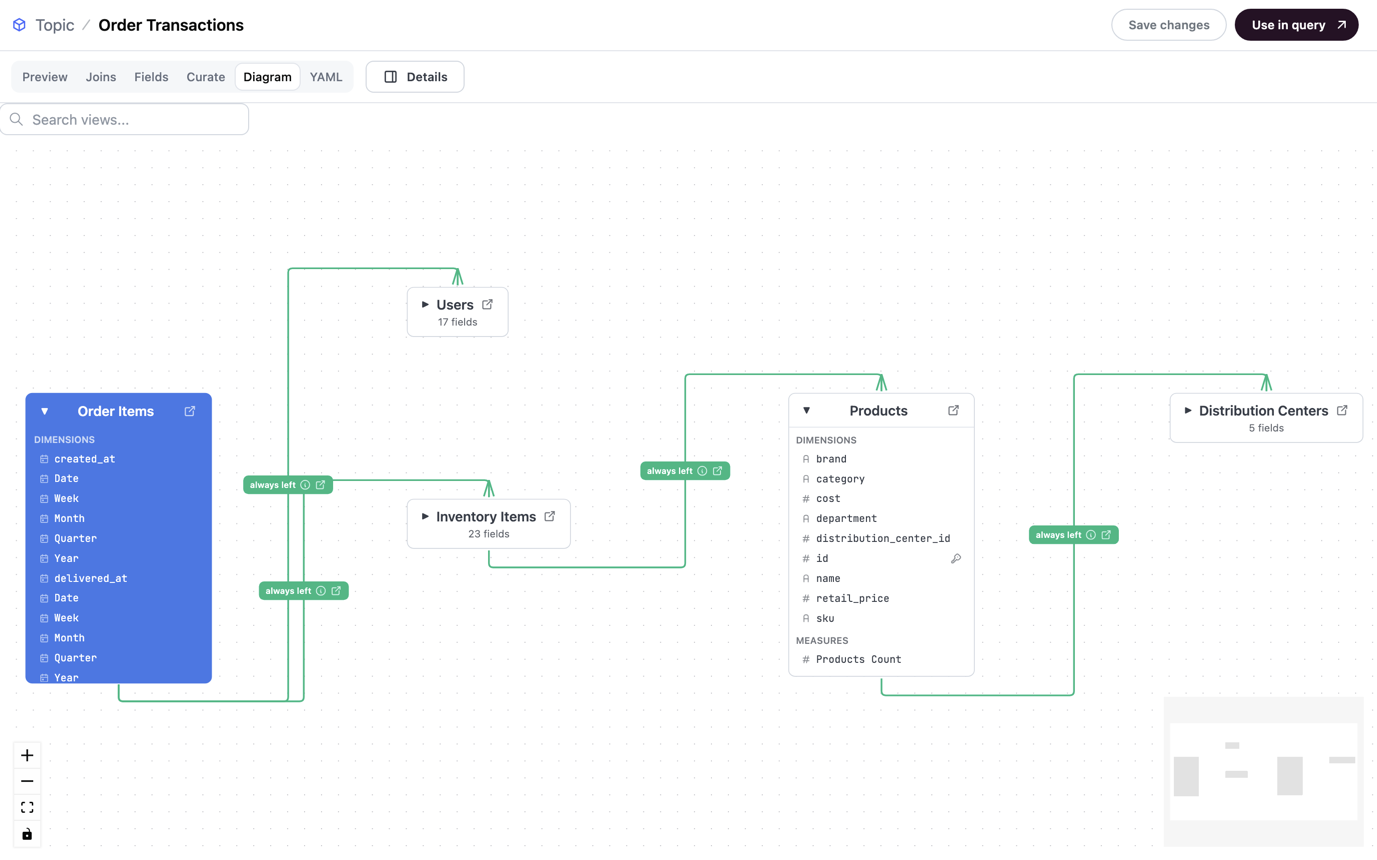
Task: Click the primary key icon beside id
Action: pyautogui.click(x=956, y=559)
